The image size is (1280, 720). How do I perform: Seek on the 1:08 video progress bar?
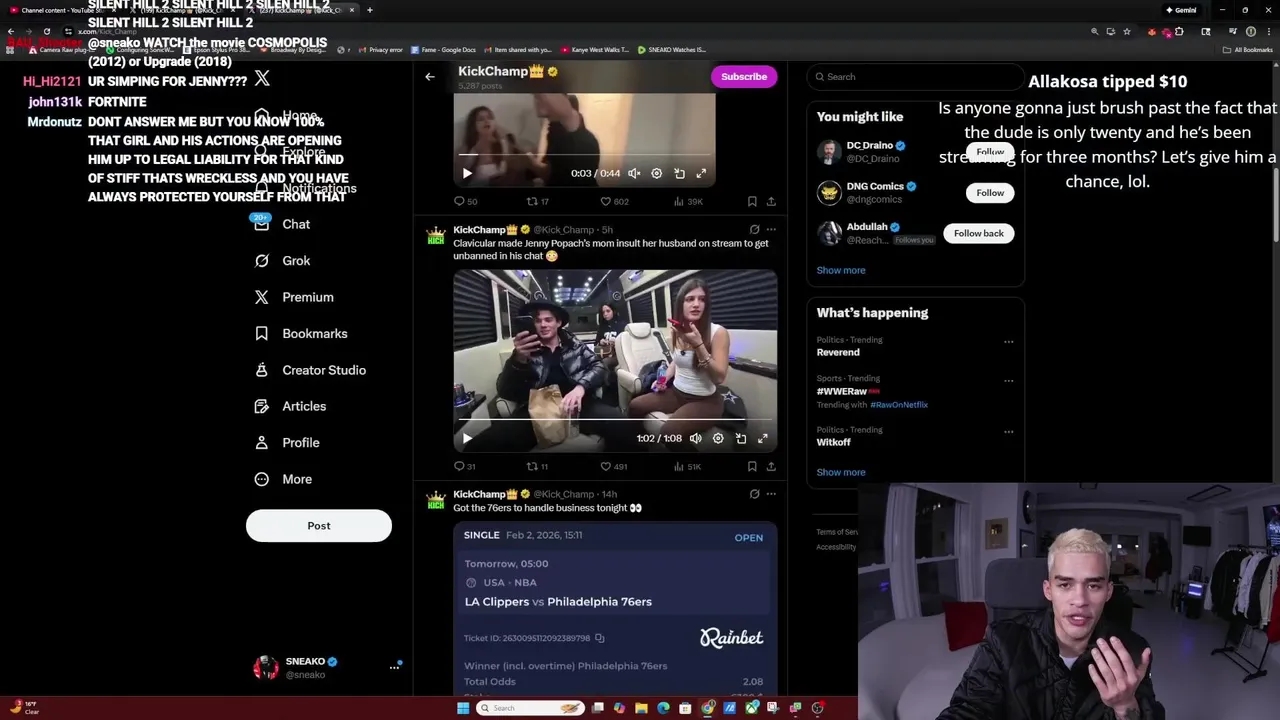click(615, 419)
